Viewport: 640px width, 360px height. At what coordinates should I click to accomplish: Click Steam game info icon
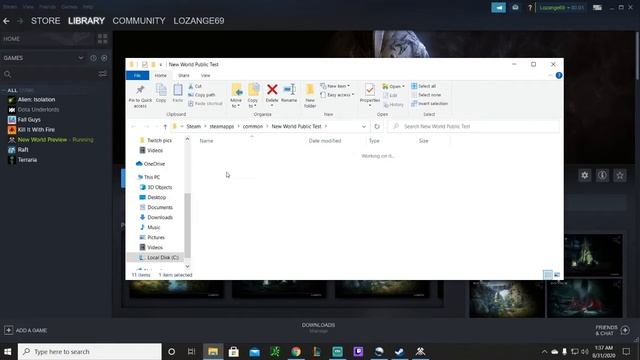click(x=602, y=176)
